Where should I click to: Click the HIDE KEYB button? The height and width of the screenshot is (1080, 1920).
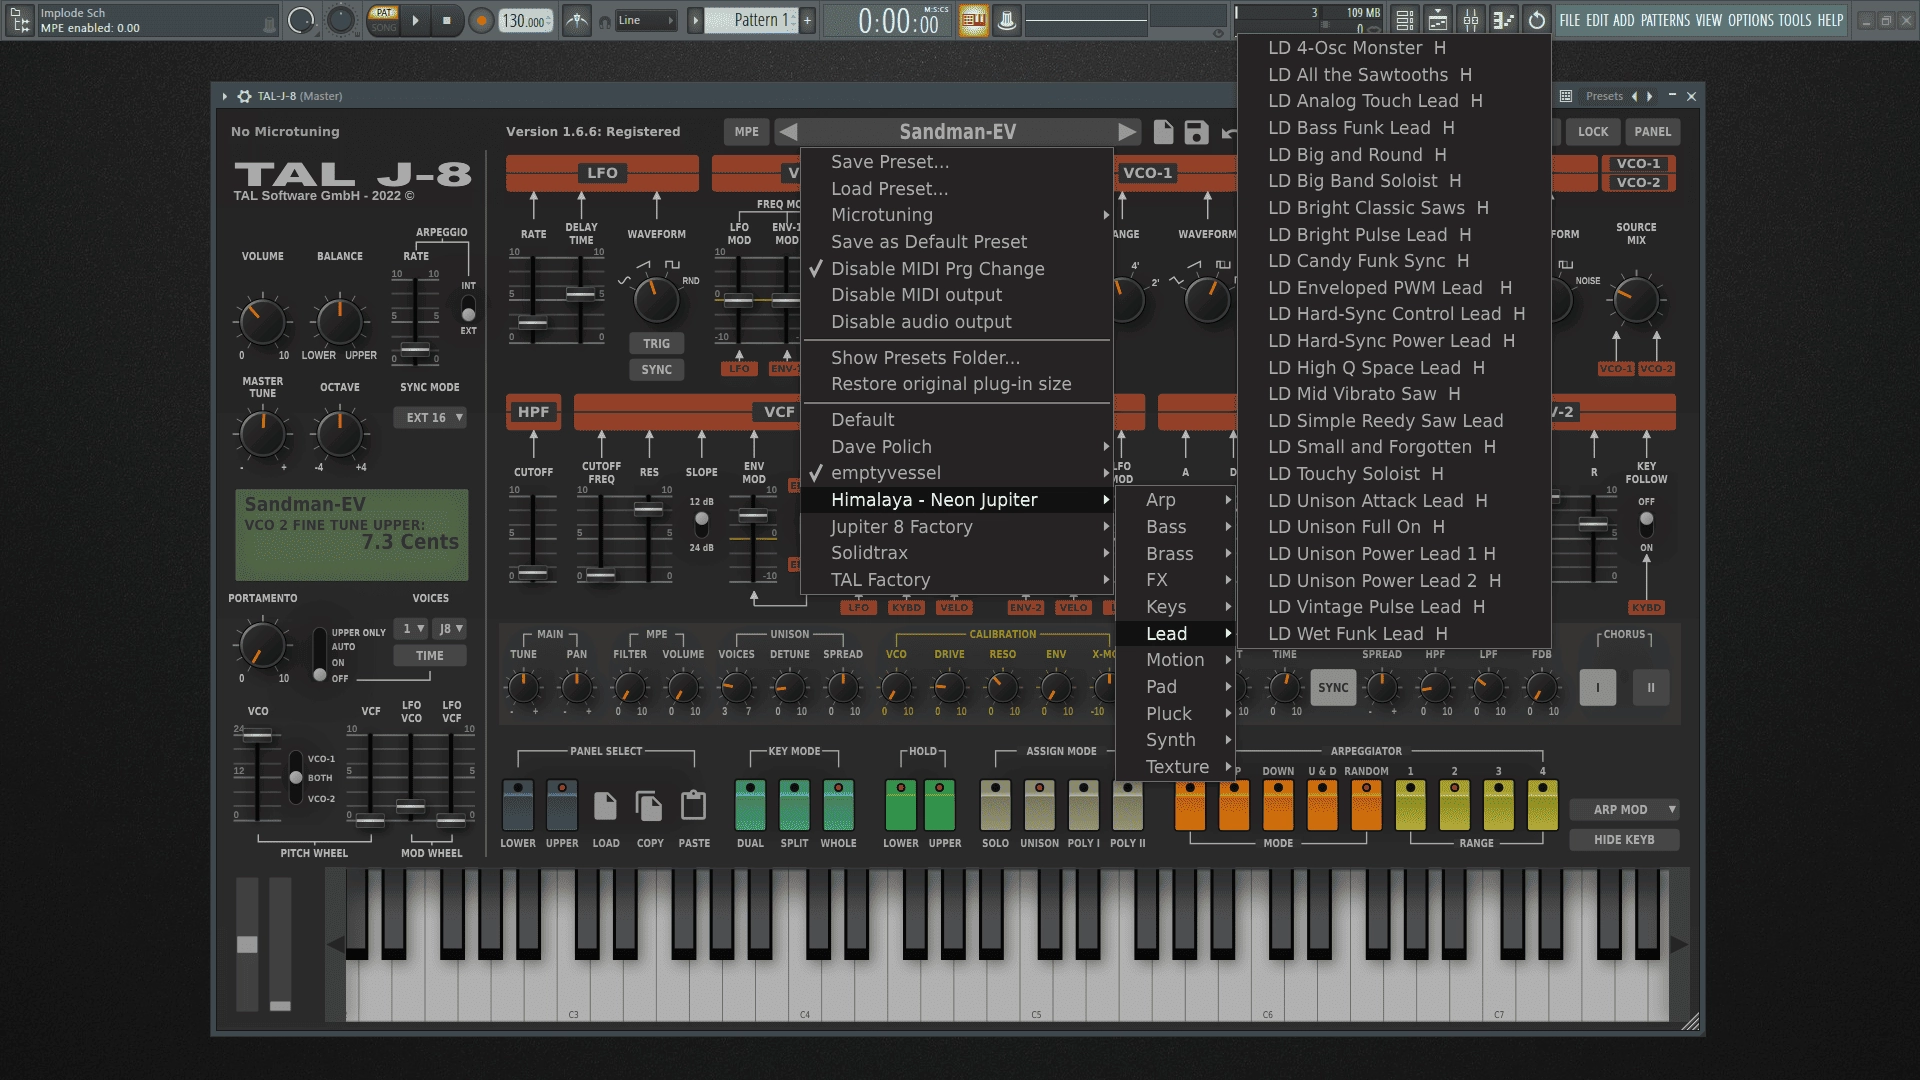tap(1624, 840)
